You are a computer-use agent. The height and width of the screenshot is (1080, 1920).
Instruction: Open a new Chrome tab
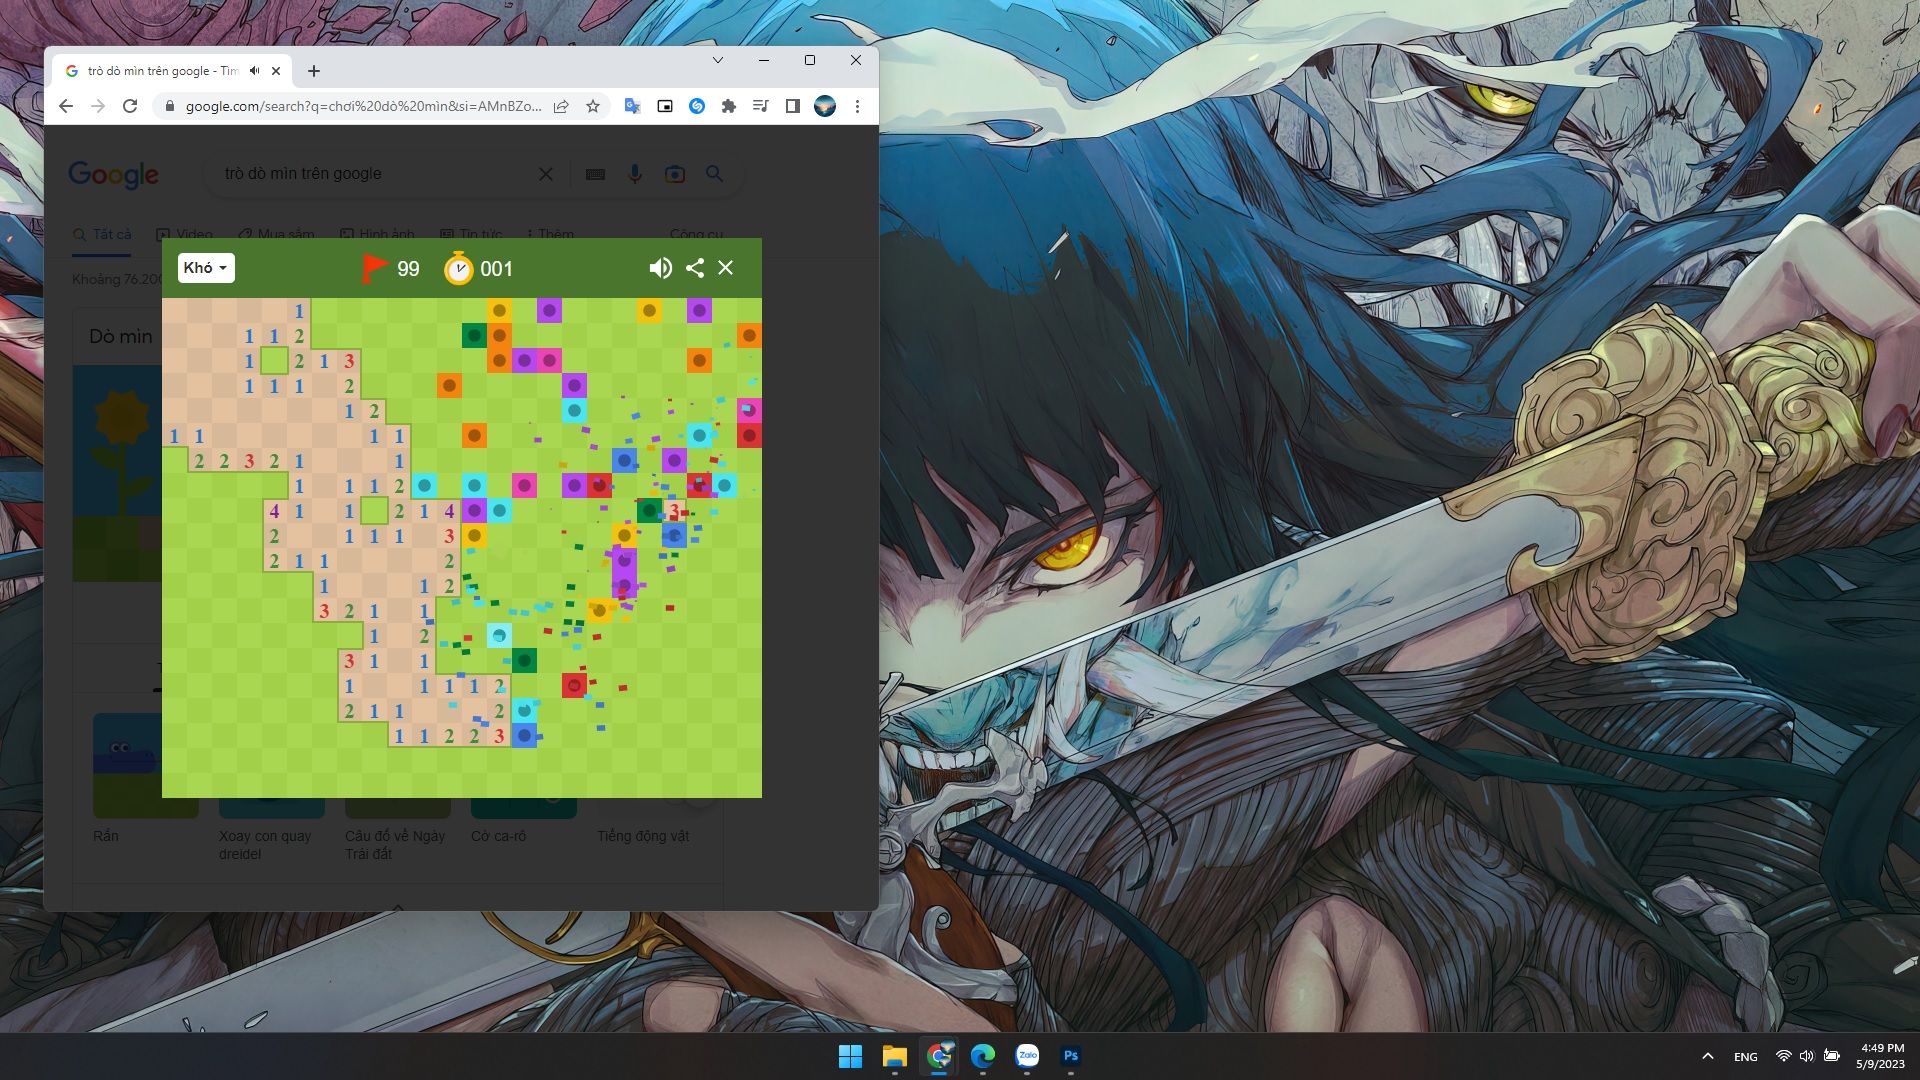pyautogui.click(x=314, y=71)
